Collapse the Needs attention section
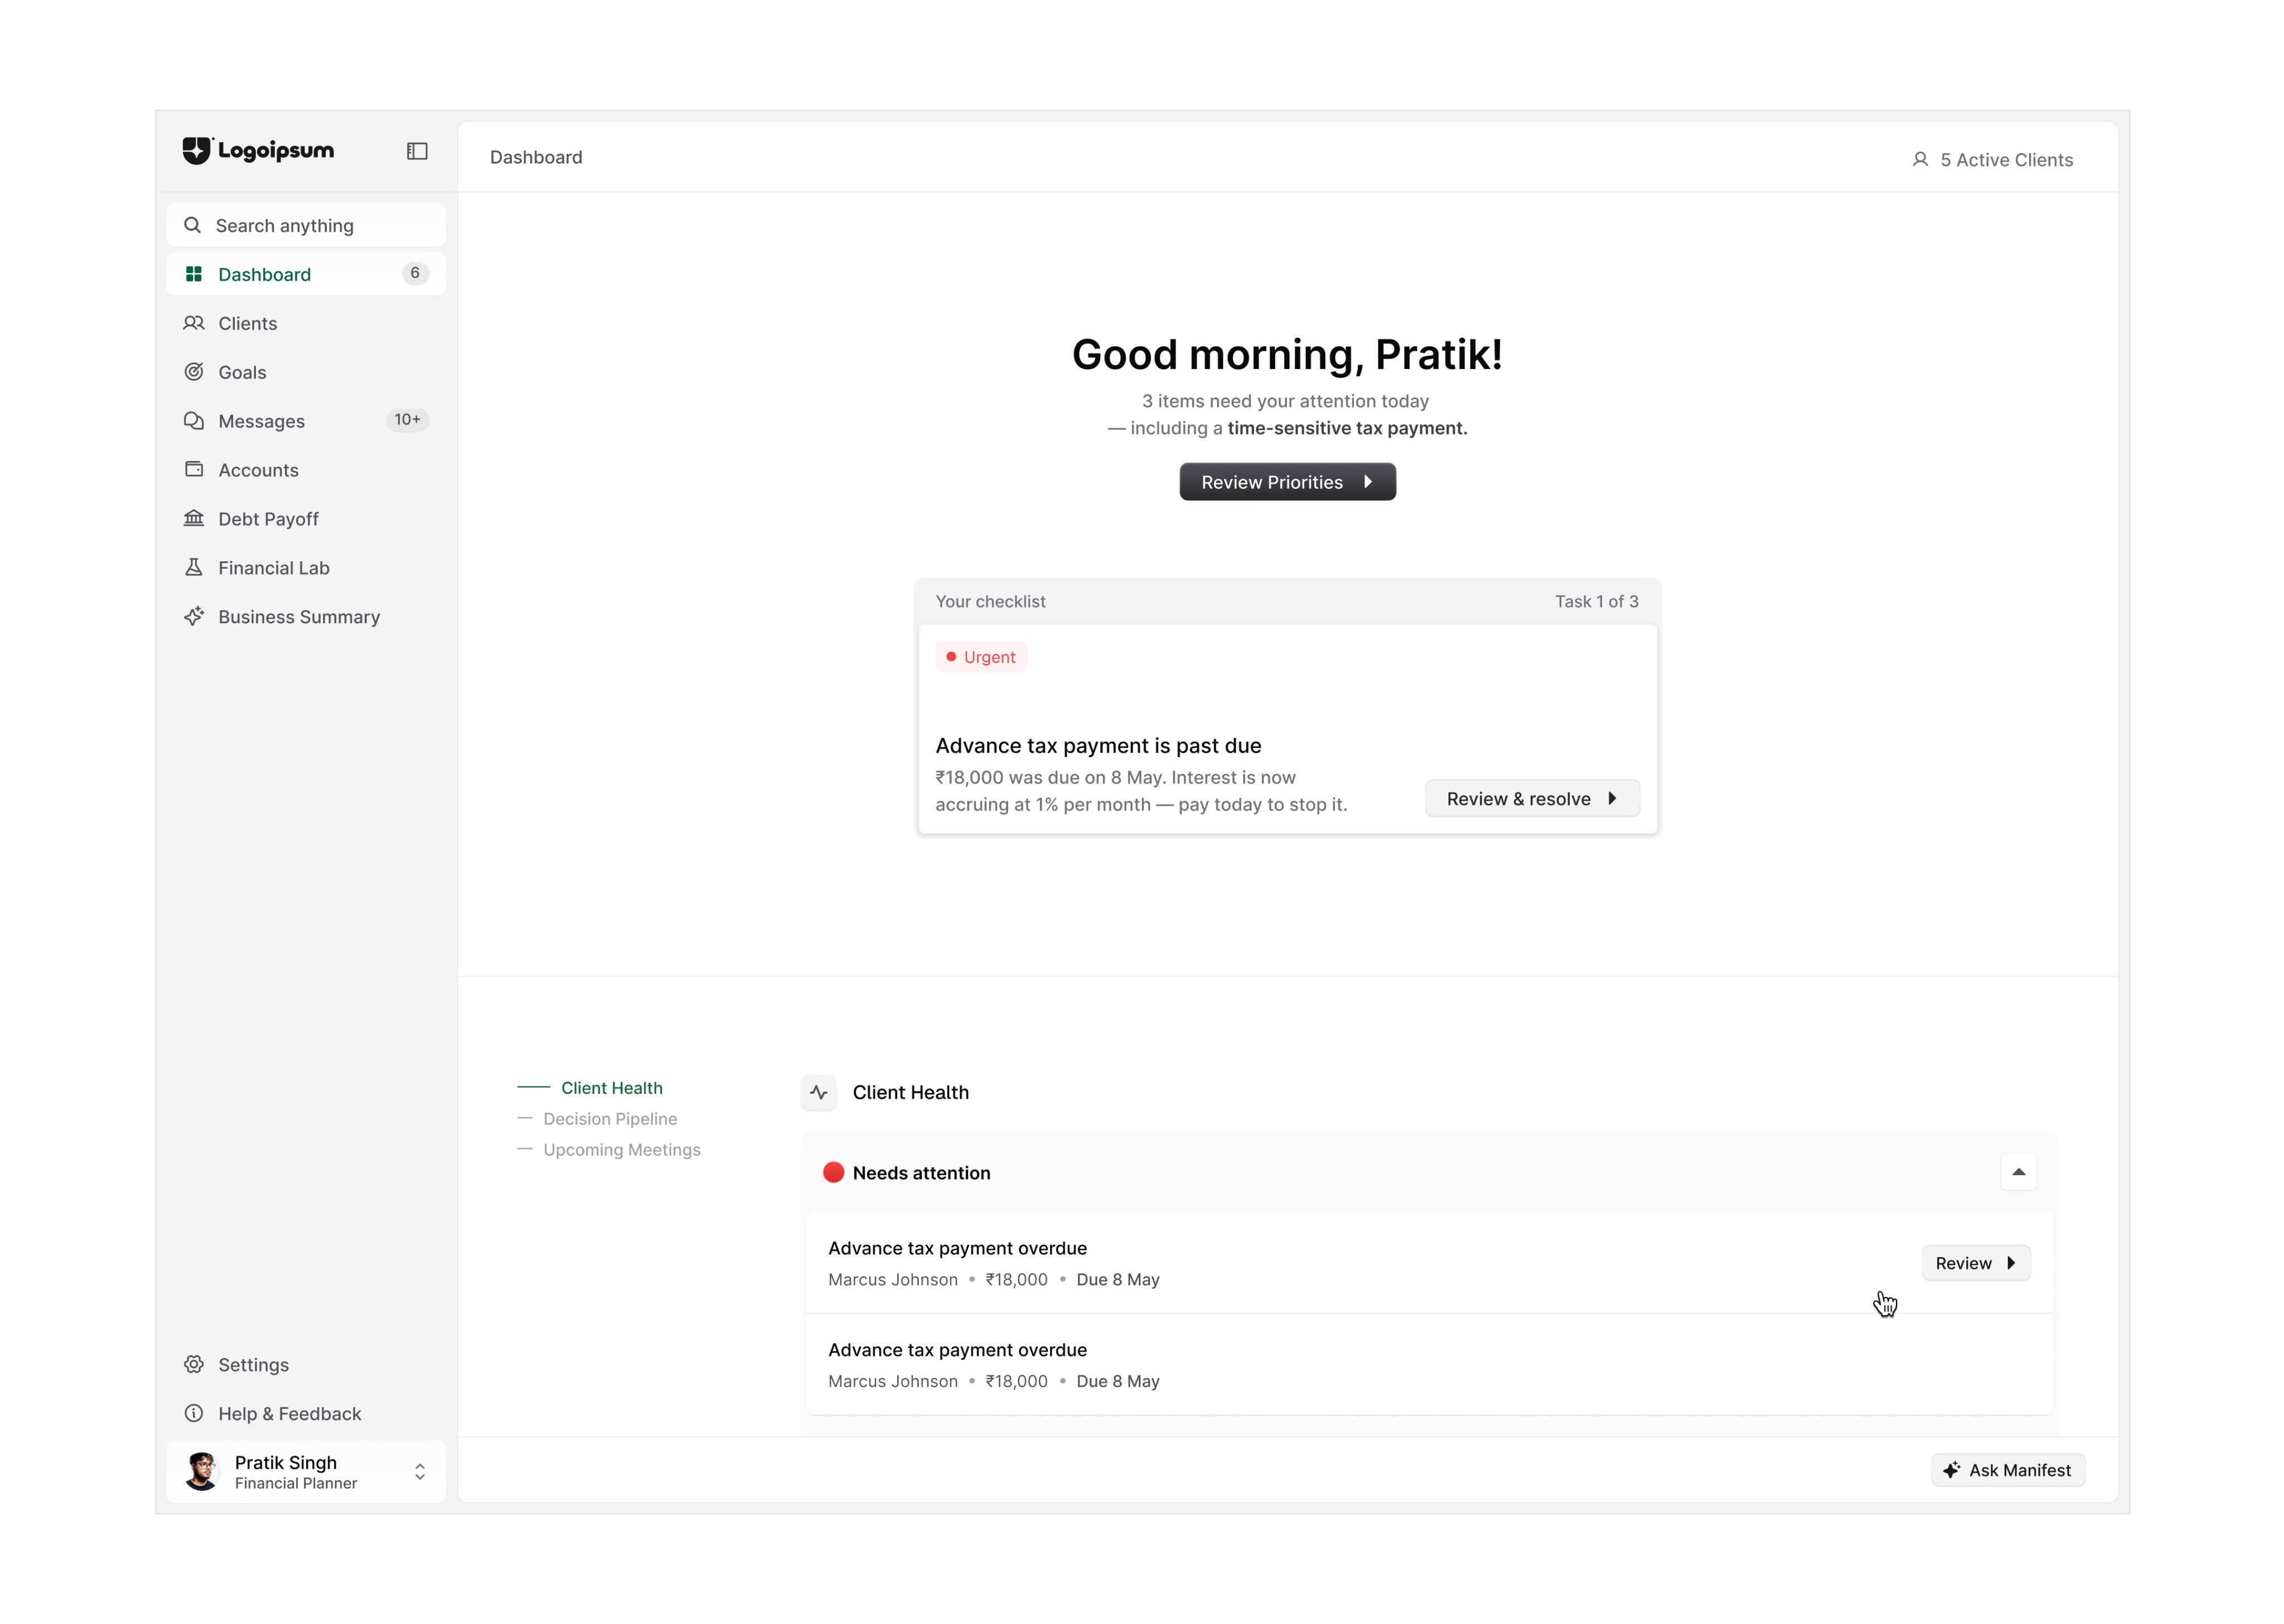The height and width of the screenshot is (1624, 2284). [2018, 1172]
